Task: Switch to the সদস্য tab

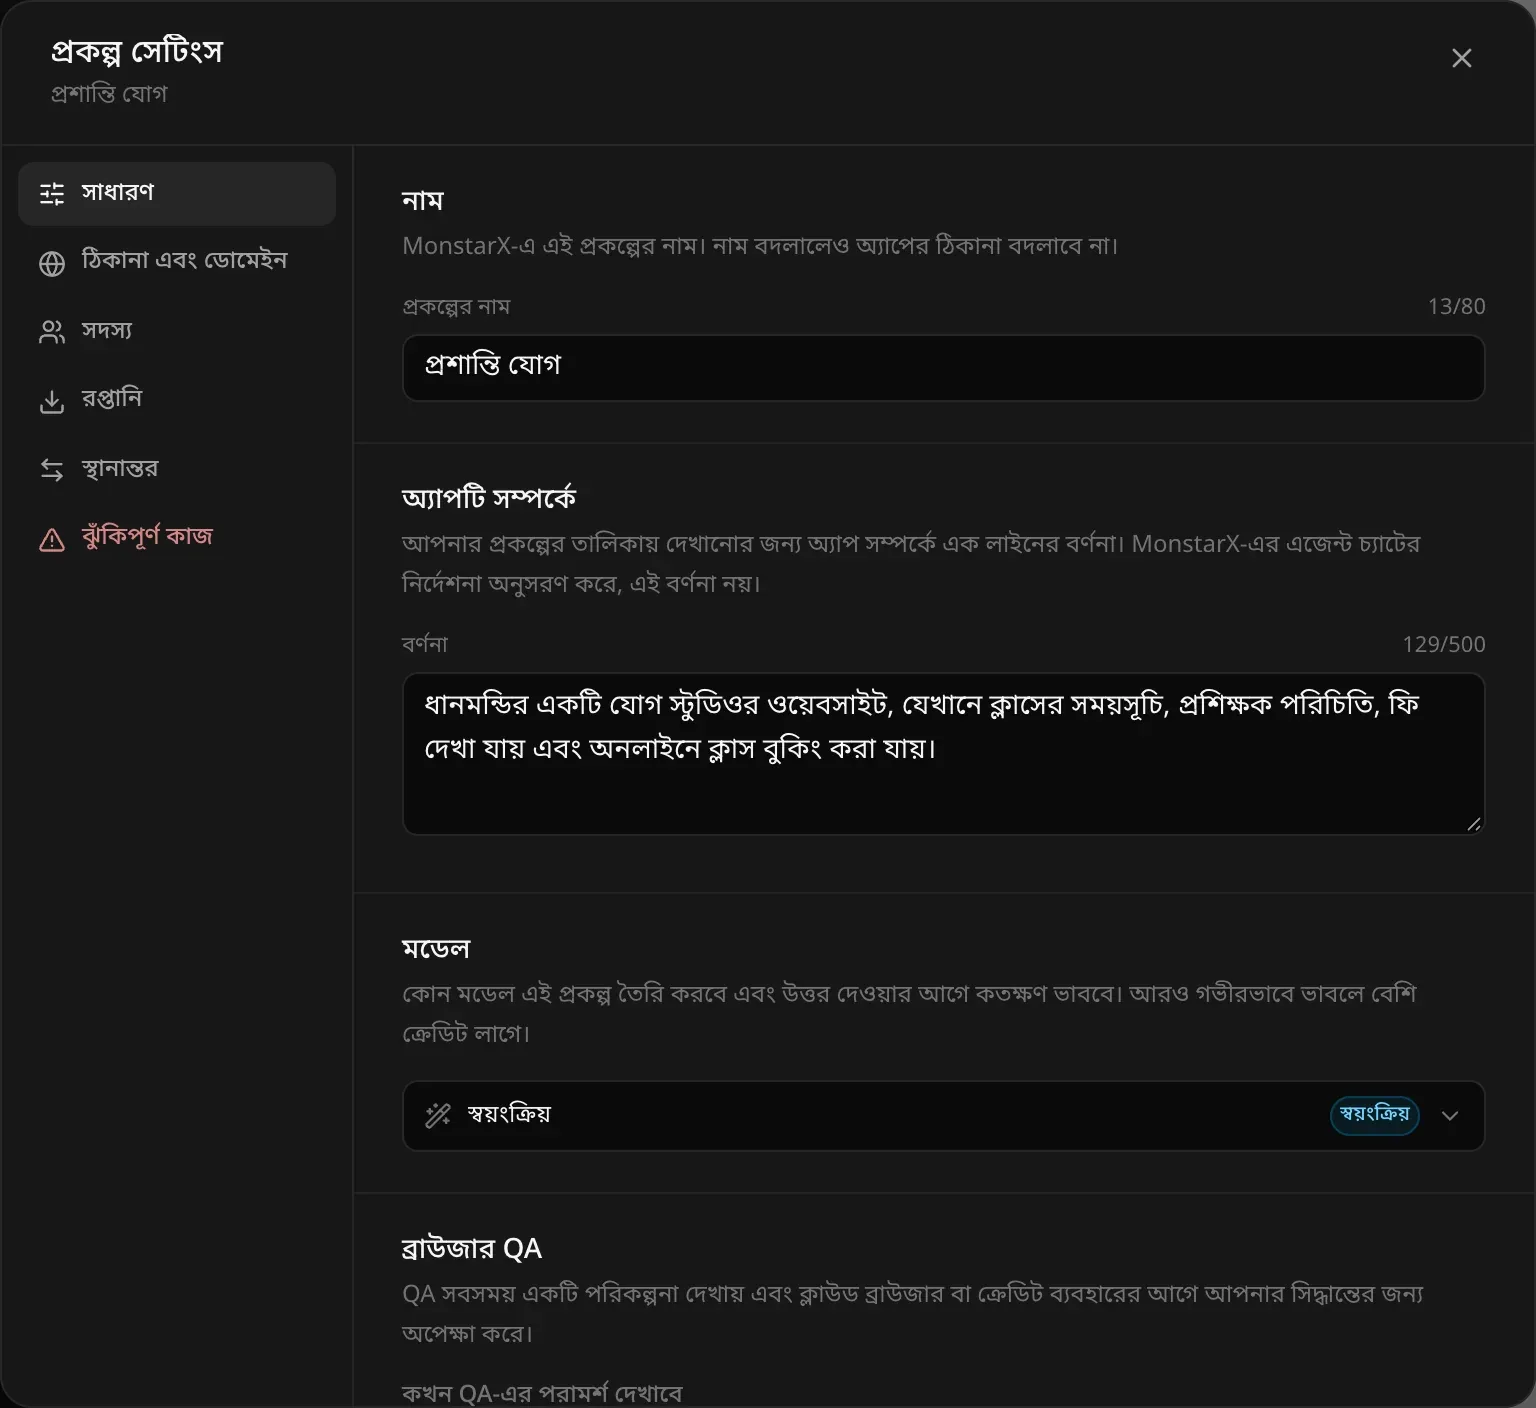Action: click(177, 331)
